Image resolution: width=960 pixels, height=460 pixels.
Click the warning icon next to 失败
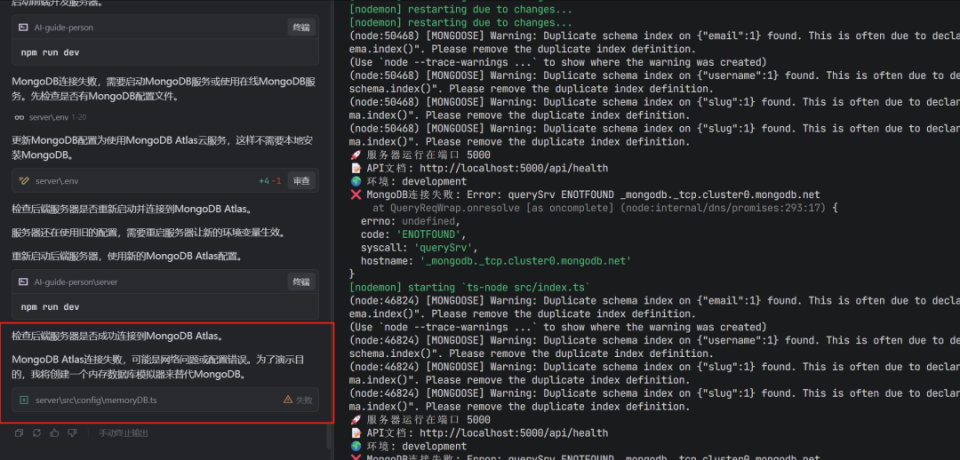(288, 400)
